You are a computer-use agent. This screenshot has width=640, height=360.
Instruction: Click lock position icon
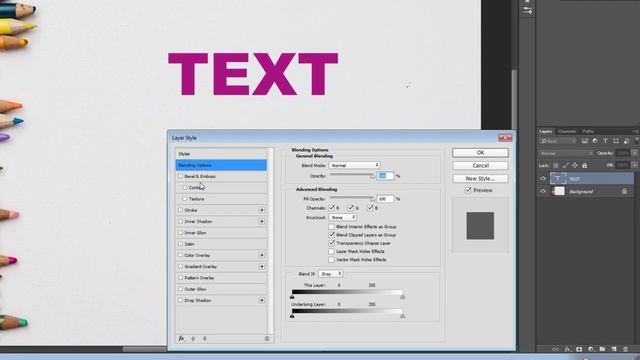[x=575, y=165]
